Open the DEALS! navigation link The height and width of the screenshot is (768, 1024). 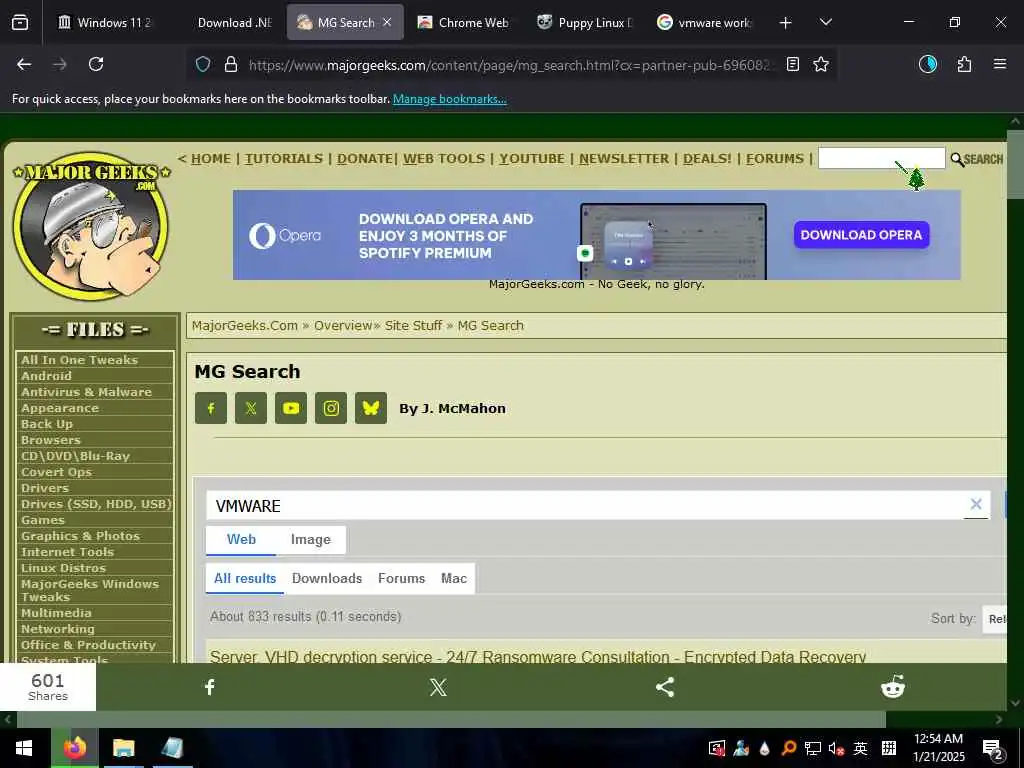[707, 159]
